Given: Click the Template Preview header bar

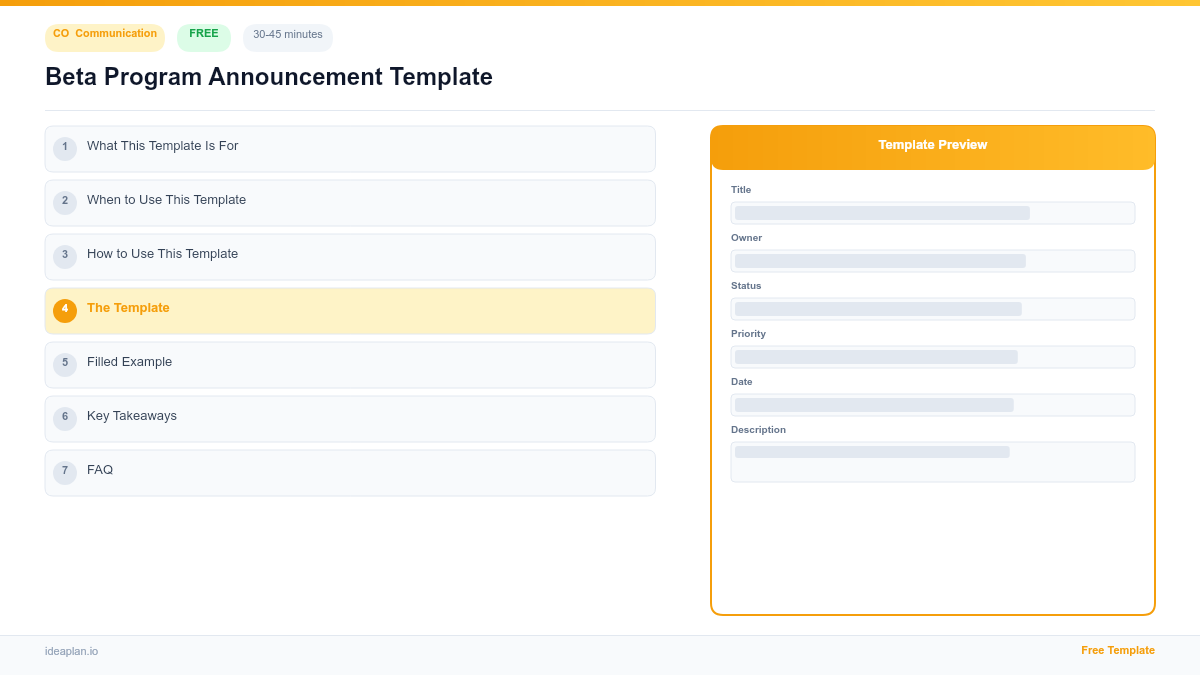Looking at the screenshot, I should (933, 147).
